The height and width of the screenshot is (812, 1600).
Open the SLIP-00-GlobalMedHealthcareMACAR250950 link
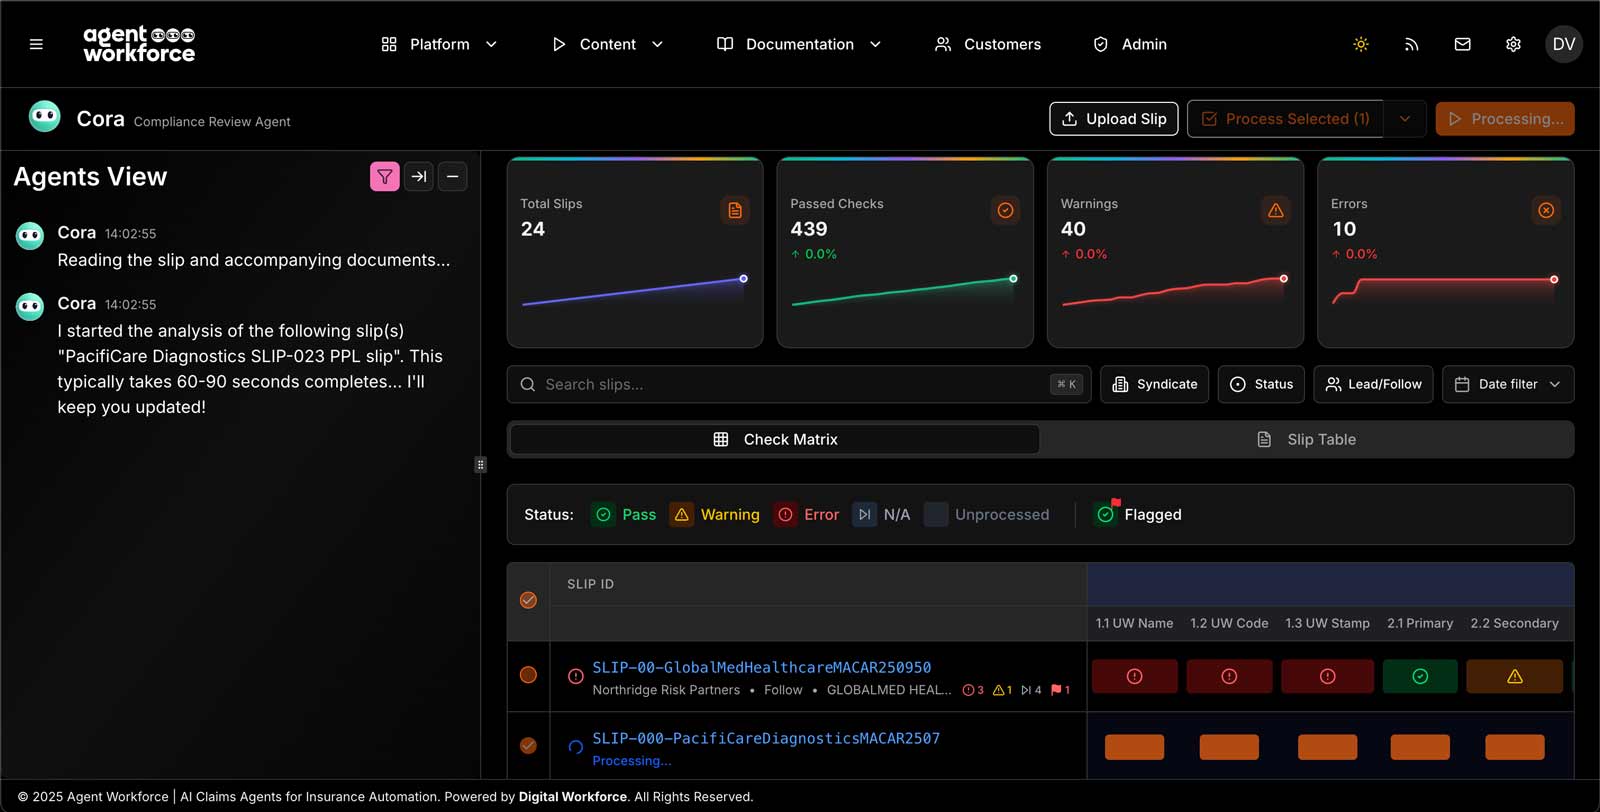(762, 668)
